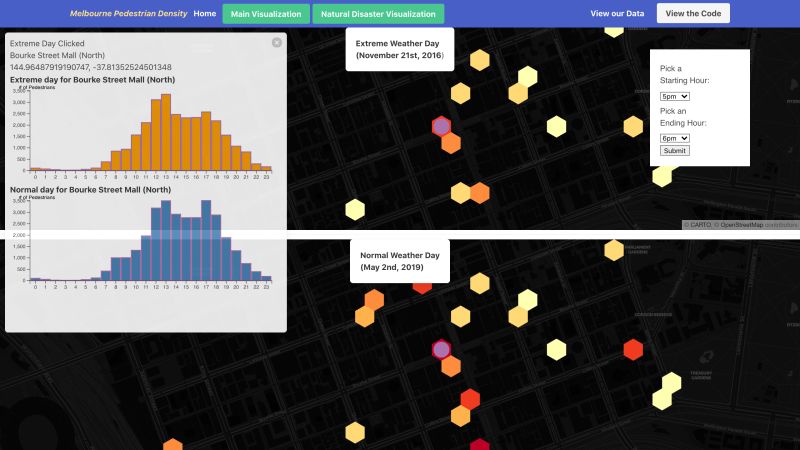Click the orange bar at hour 8 in the Extreme day chart

(x=116, y=161)
